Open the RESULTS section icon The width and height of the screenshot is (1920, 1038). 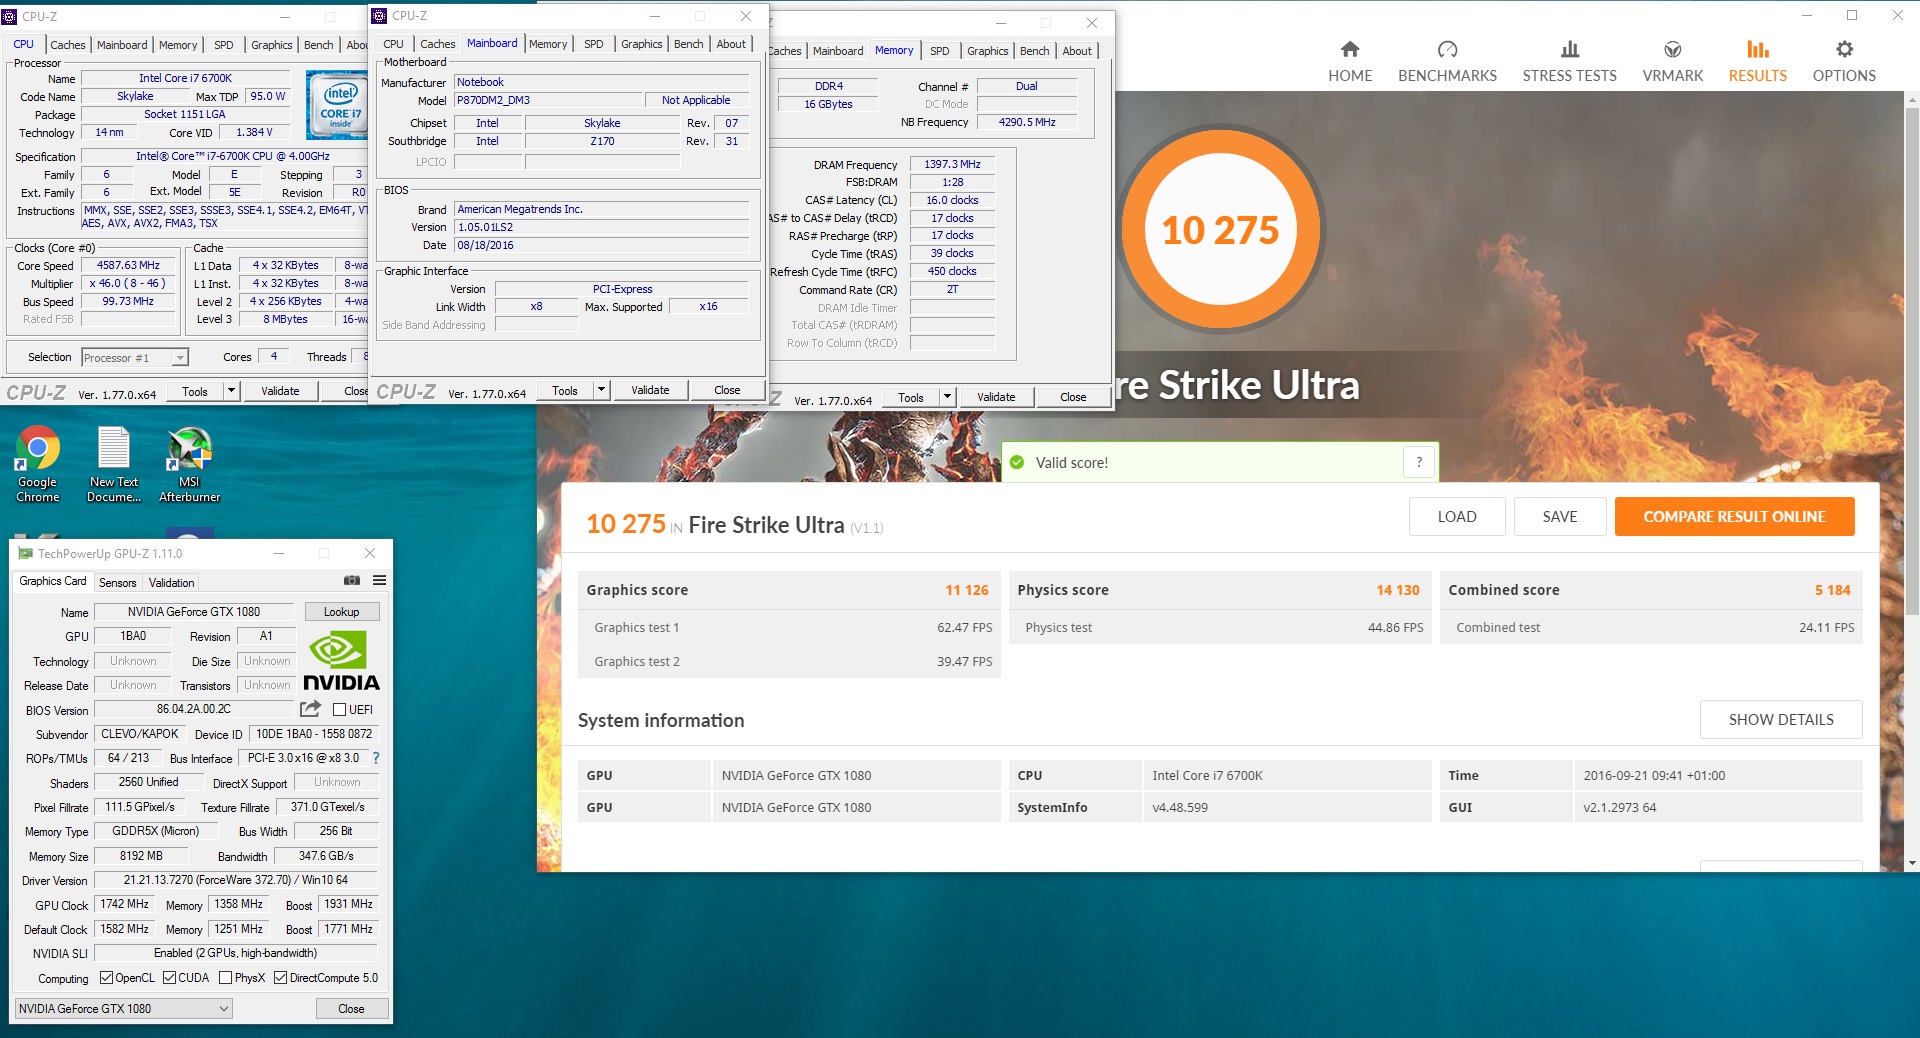[1758, 49]
